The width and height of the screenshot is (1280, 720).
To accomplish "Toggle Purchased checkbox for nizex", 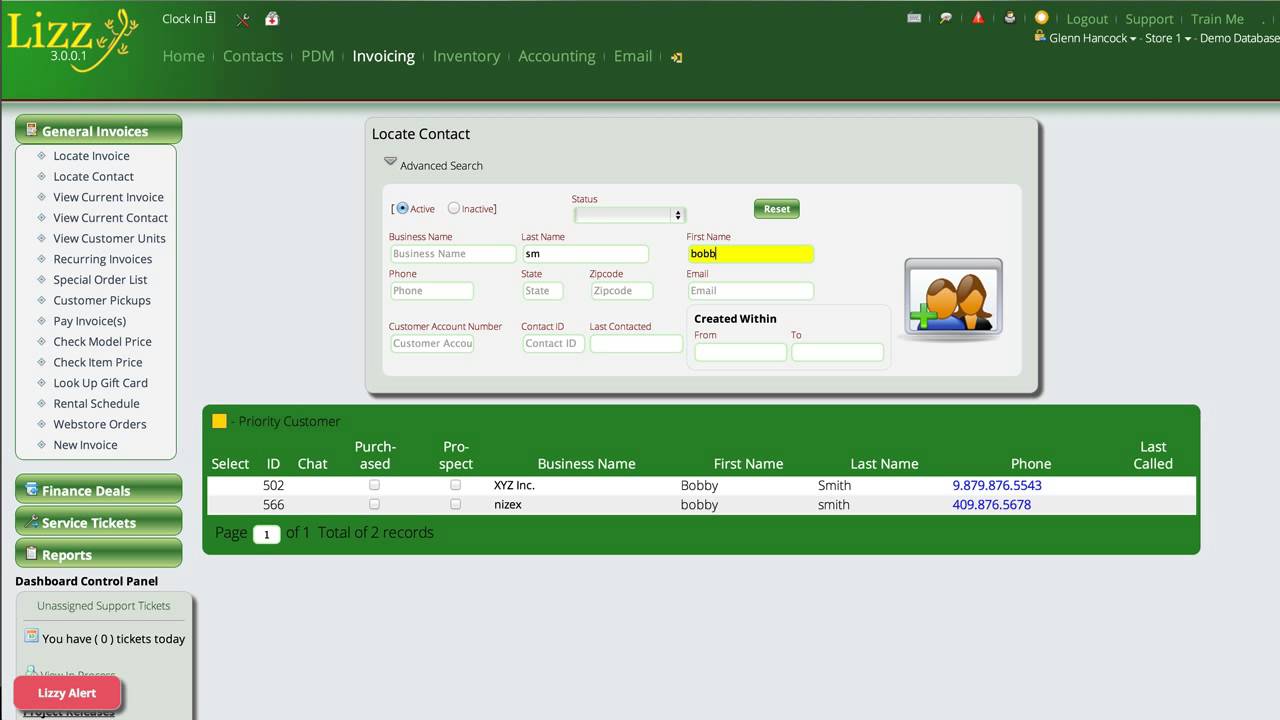I will click(x=374, y=504).
